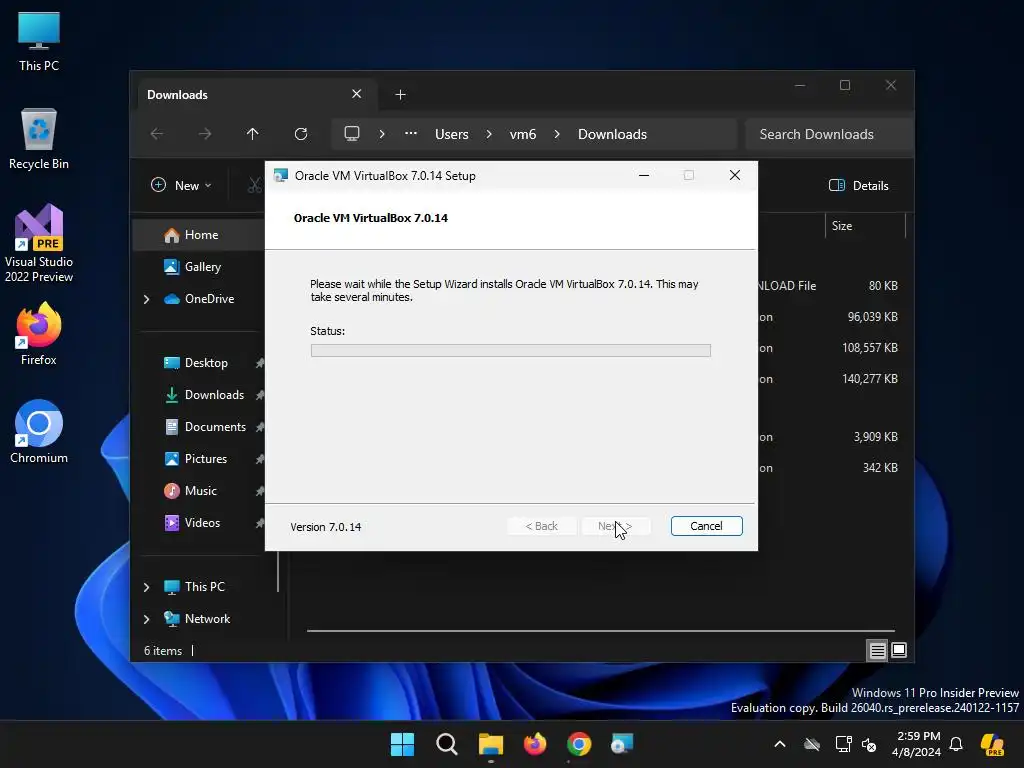
Task: Launch Visual Studio 2022 Preview shortcut
Action: click(39, 244)
